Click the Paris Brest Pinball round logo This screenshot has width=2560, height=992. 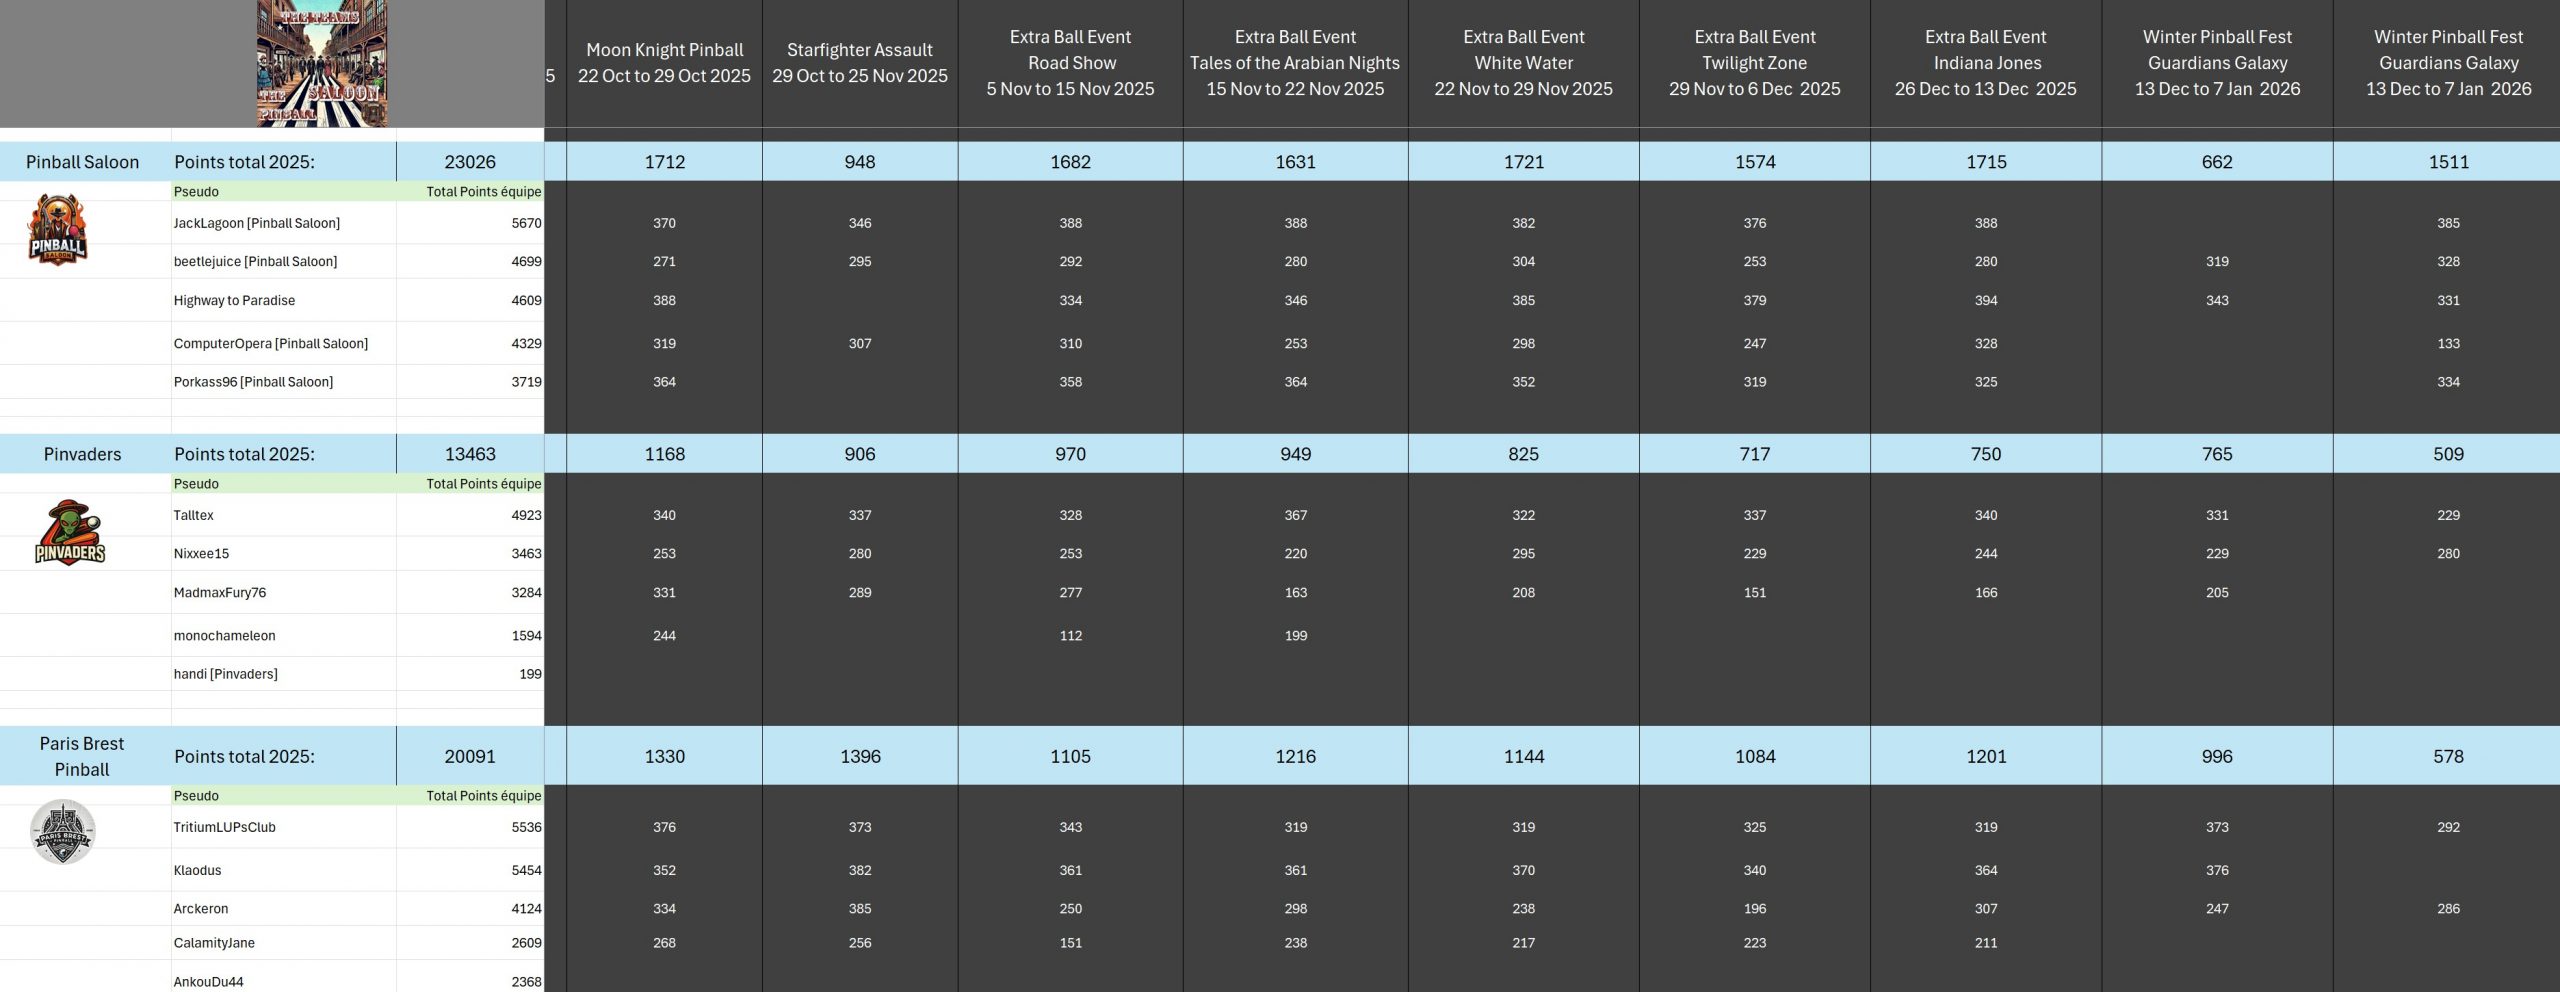pos(62,831)
